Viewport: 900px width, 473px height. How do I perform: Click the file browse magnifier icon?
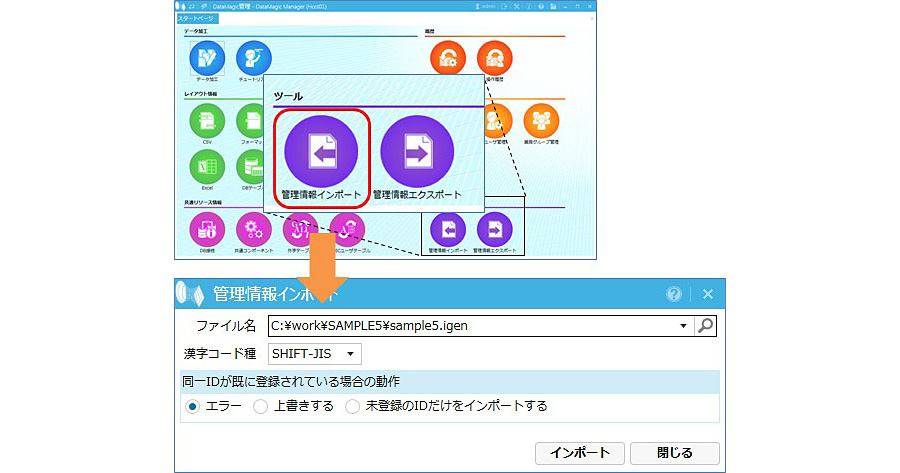[706, 325]
